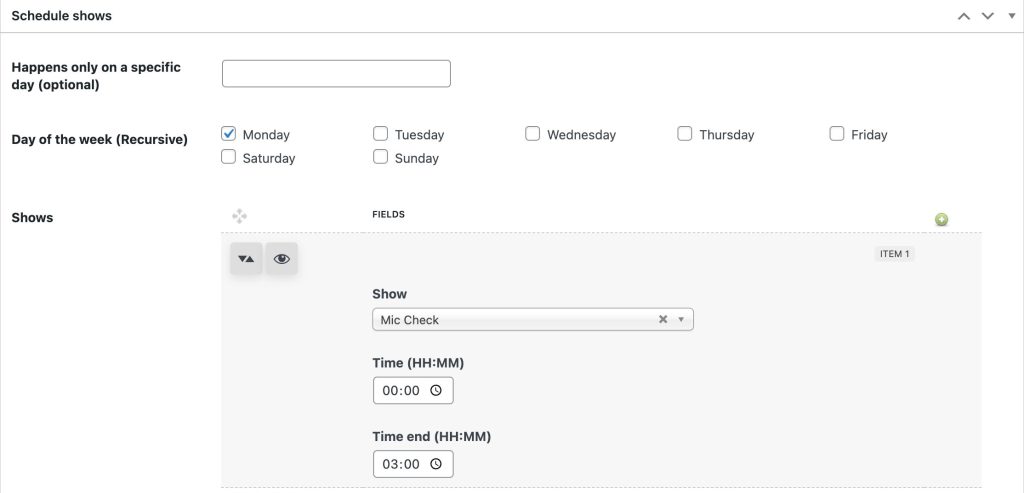Clear the Mic Check selection with the x

pyautogui.click(x=662, y=320)
